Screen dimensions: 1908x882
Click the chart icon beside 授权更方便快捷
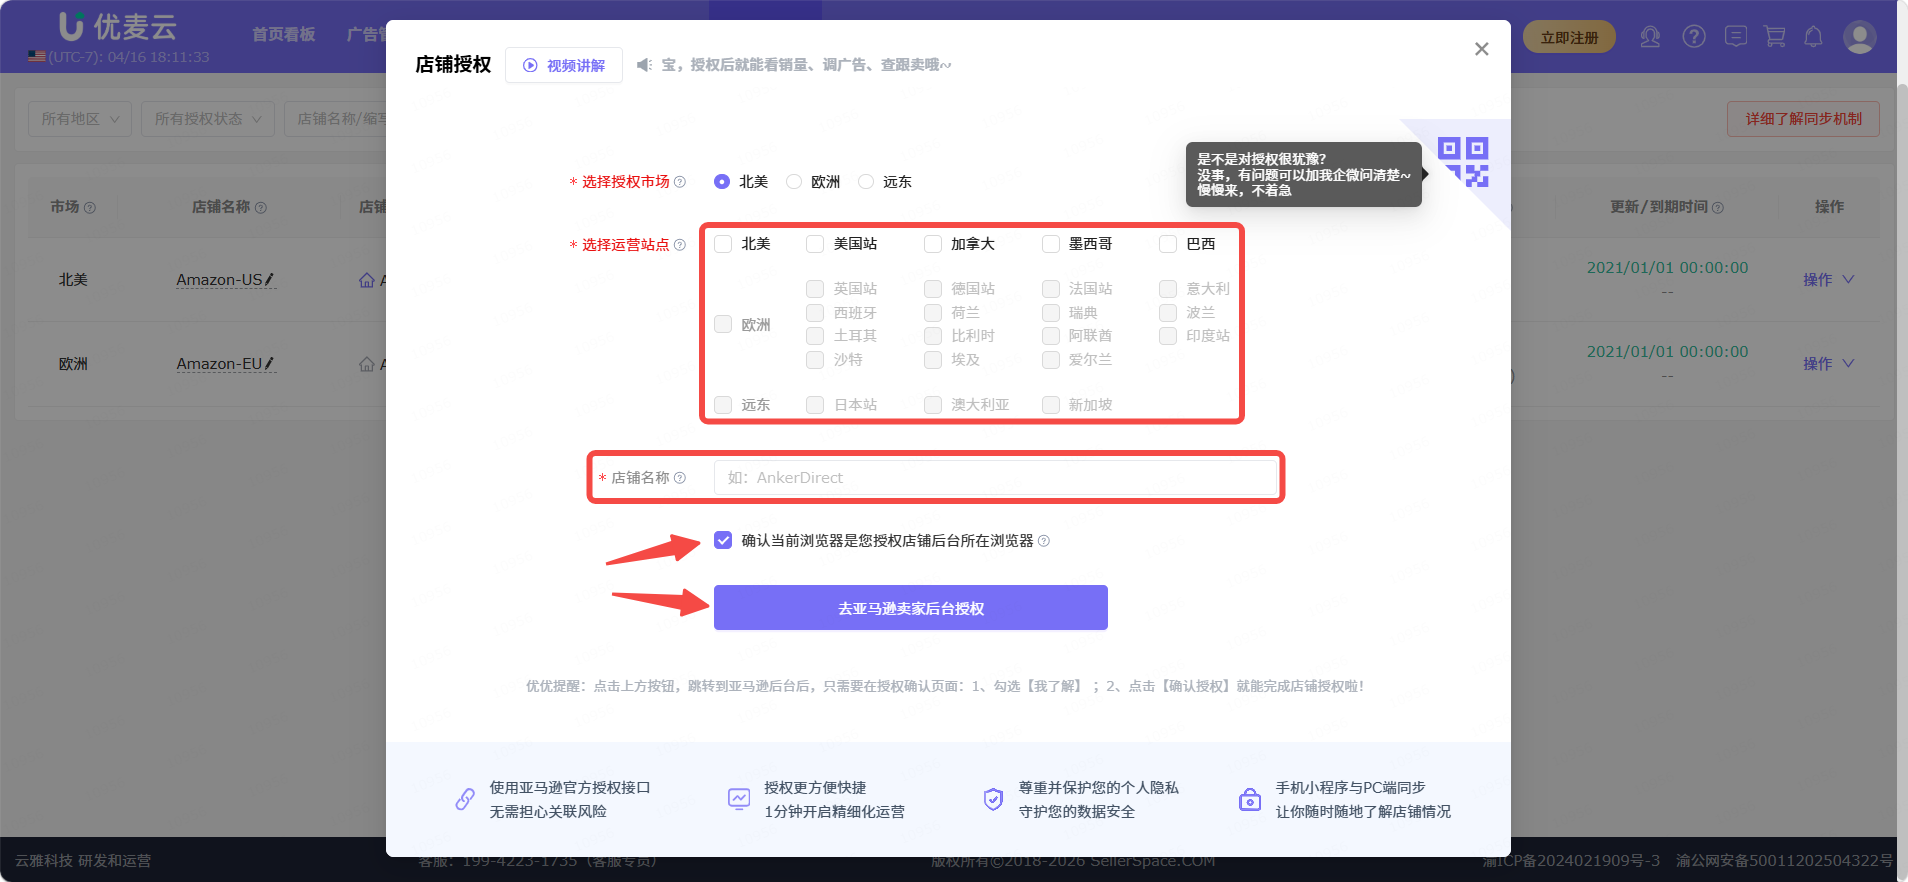coord(739,799)
